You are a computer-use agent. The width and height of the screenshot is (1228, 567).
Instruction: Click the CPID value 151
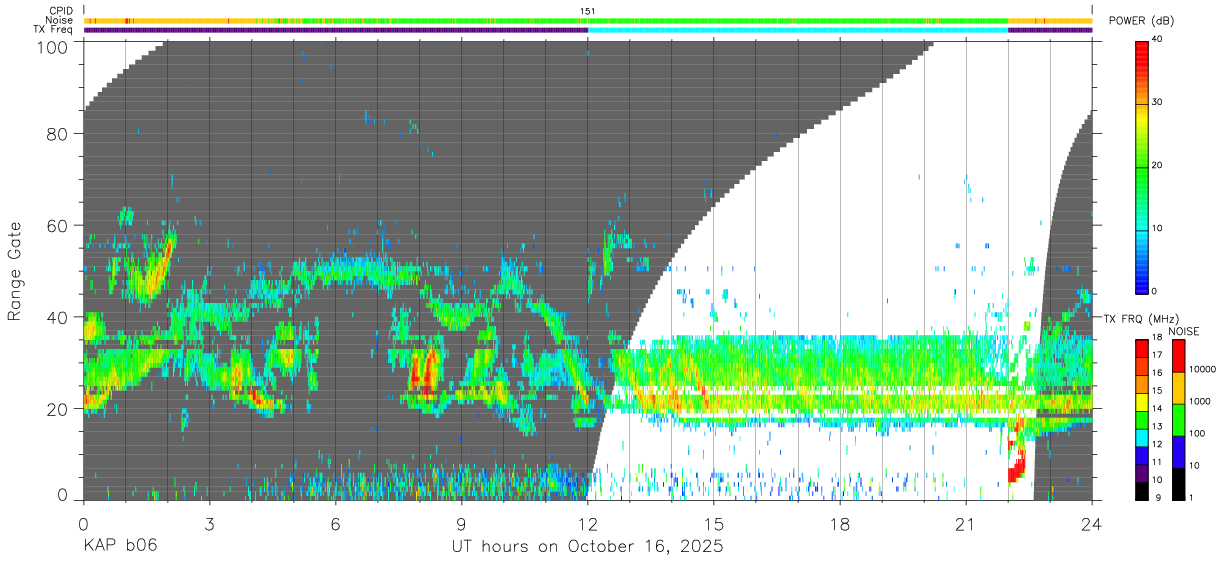[x=588, y=11]
